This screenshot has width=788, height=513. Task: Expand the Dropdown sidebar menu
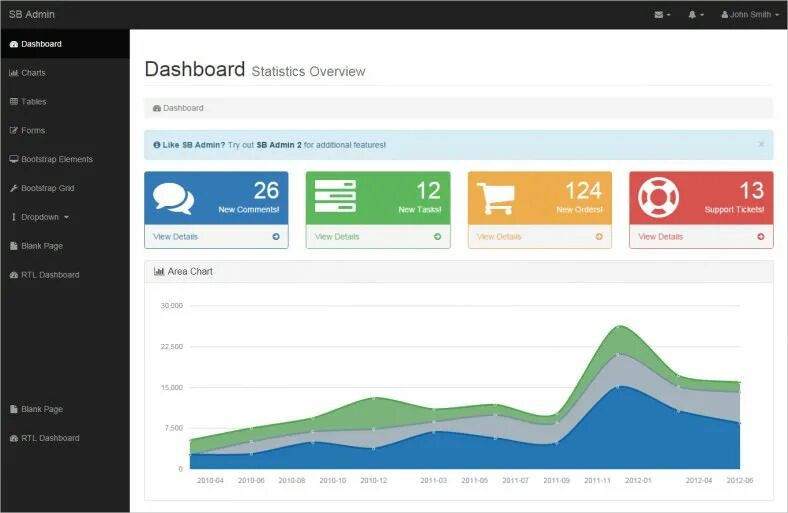65,217
